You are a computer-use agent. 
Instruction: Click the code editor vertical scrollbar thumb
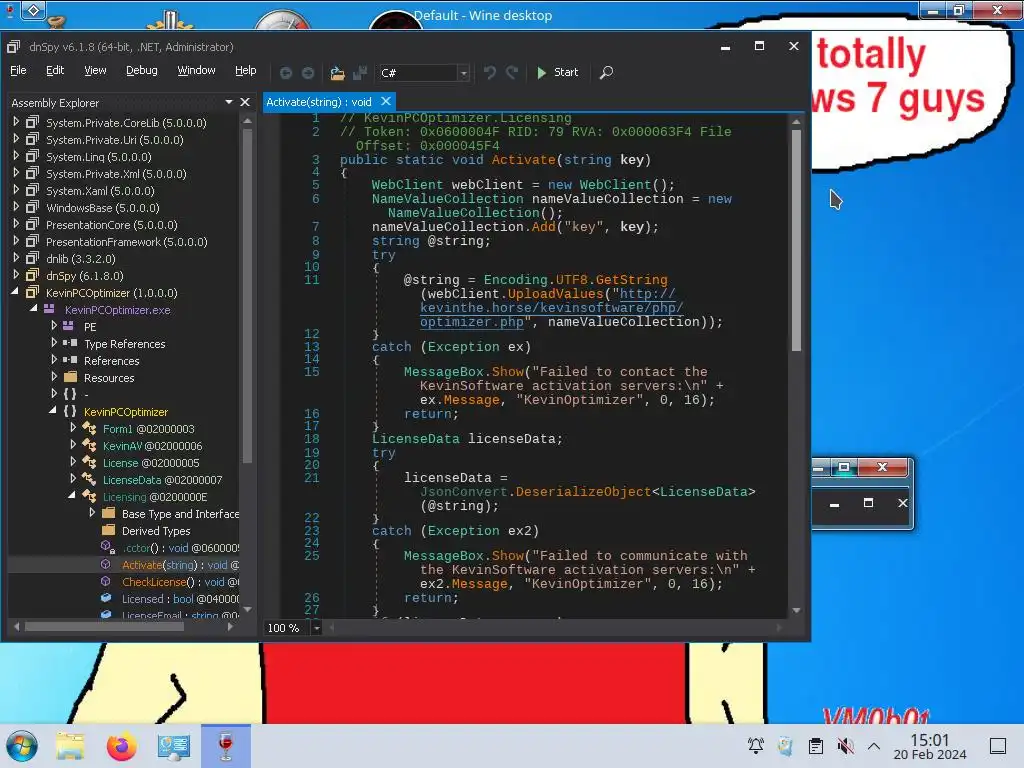pos(796,240)
